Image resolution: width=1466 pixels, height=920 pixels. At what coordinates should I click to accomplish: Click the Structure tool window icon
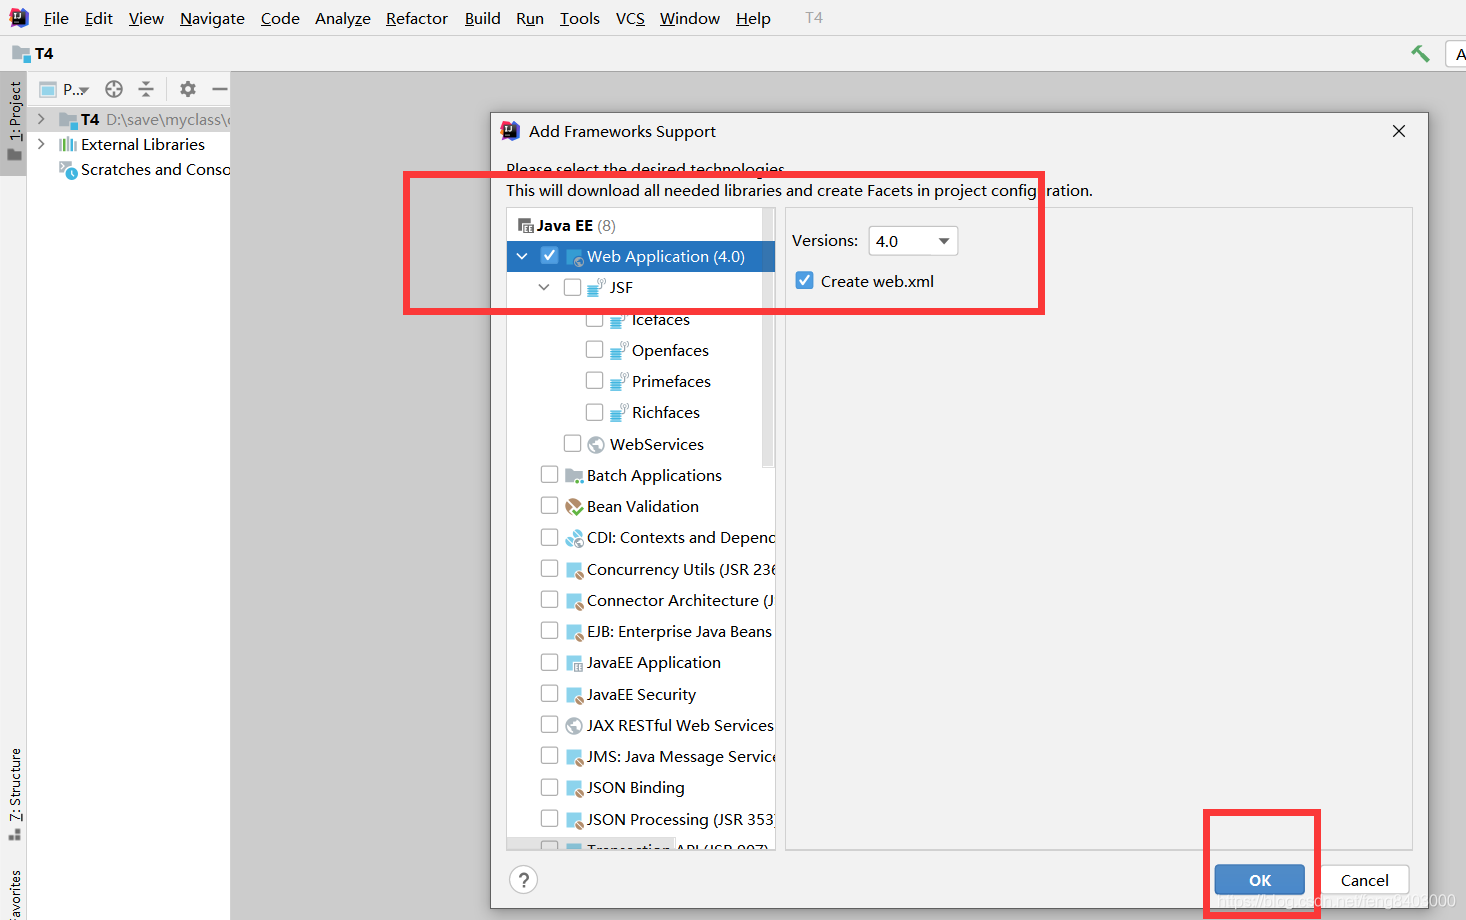[14, 834]
